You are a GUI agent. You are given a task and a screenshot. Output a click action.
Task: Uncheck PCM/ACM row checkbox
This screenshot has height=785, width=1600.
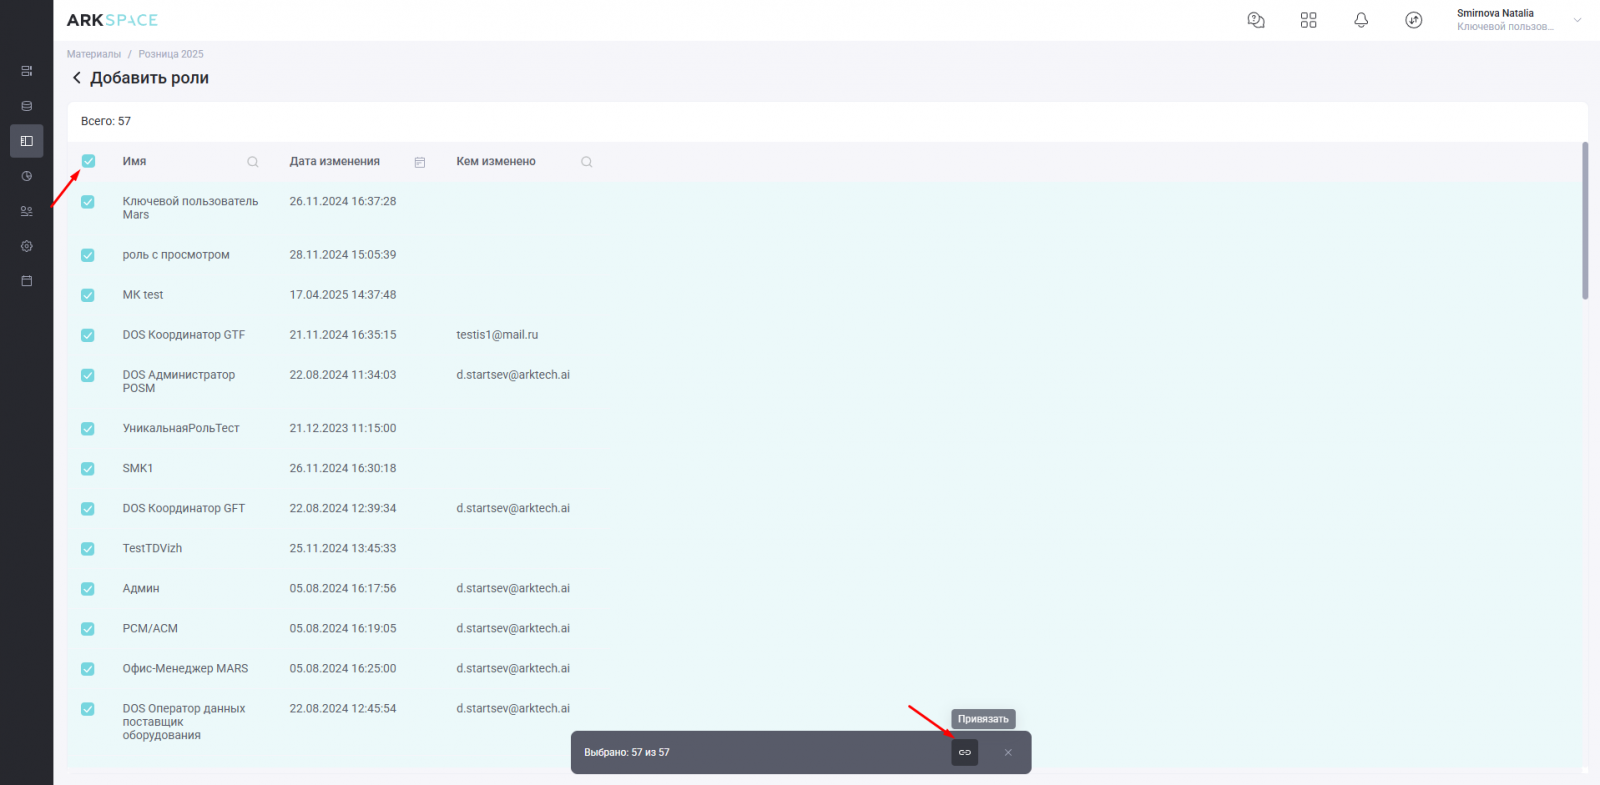88,629
